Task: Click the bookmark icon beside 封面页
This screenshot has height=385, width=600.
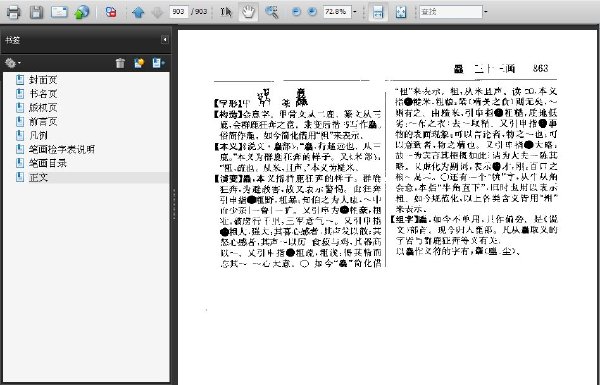Action: click(x=20, y=80)
